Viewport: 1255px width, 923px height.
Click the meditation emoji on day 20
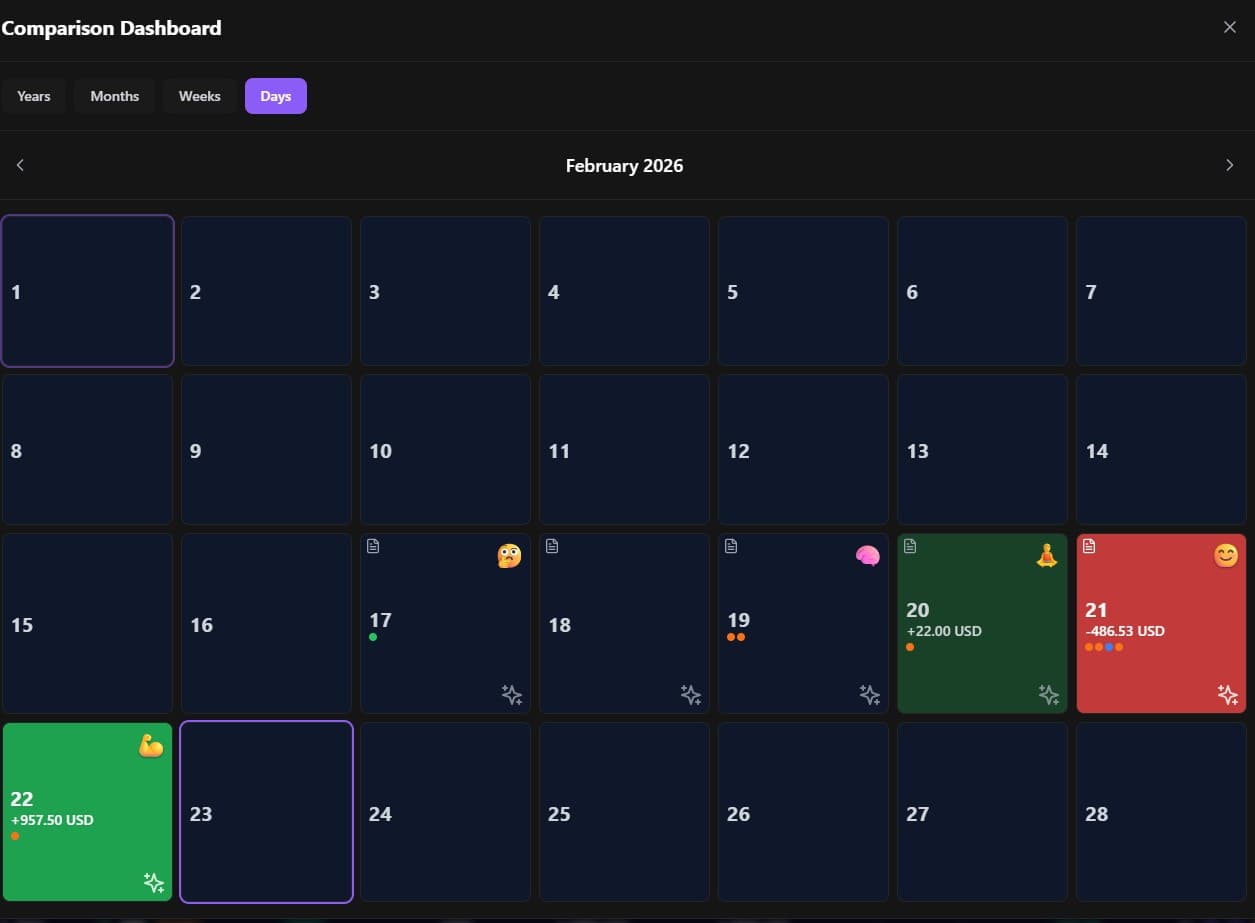(x=1046, y=556)
